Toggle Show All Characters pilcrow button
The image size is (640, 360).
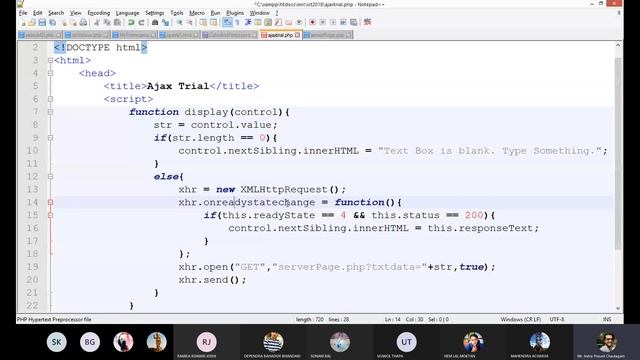[237, 22]
